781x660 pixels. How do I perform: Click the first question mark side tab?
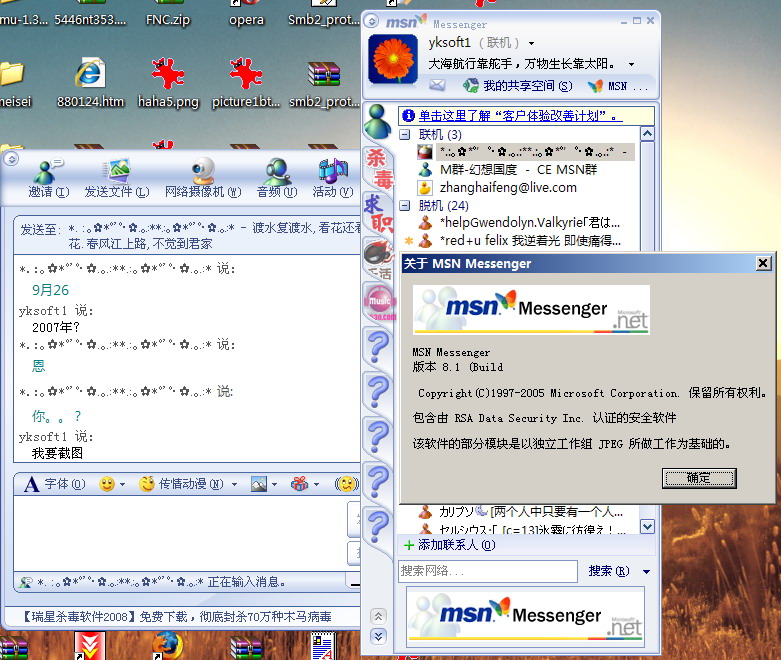pyautogui.click(x=379, y=347)
